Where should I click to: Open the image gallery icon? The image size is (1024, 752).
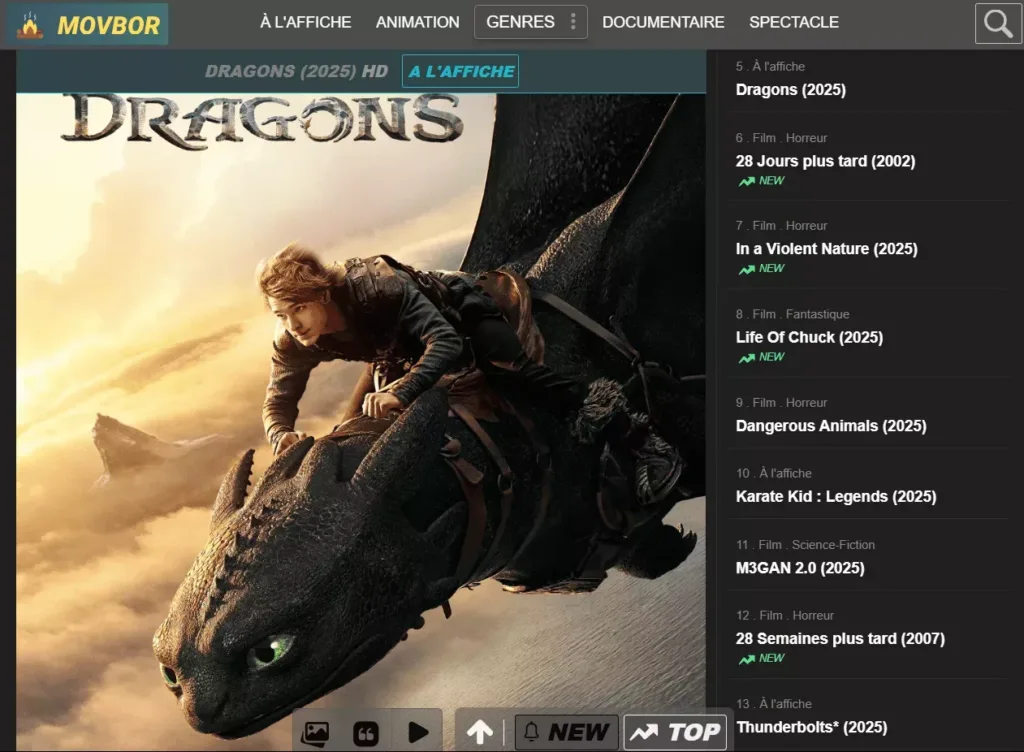(x=315, y=733)
